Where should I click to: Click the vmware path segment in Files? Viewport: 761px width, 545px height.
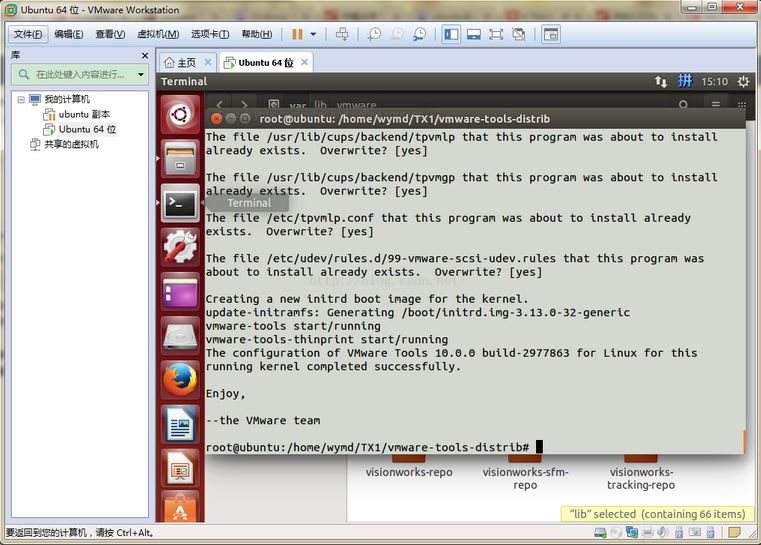[356, 105]
